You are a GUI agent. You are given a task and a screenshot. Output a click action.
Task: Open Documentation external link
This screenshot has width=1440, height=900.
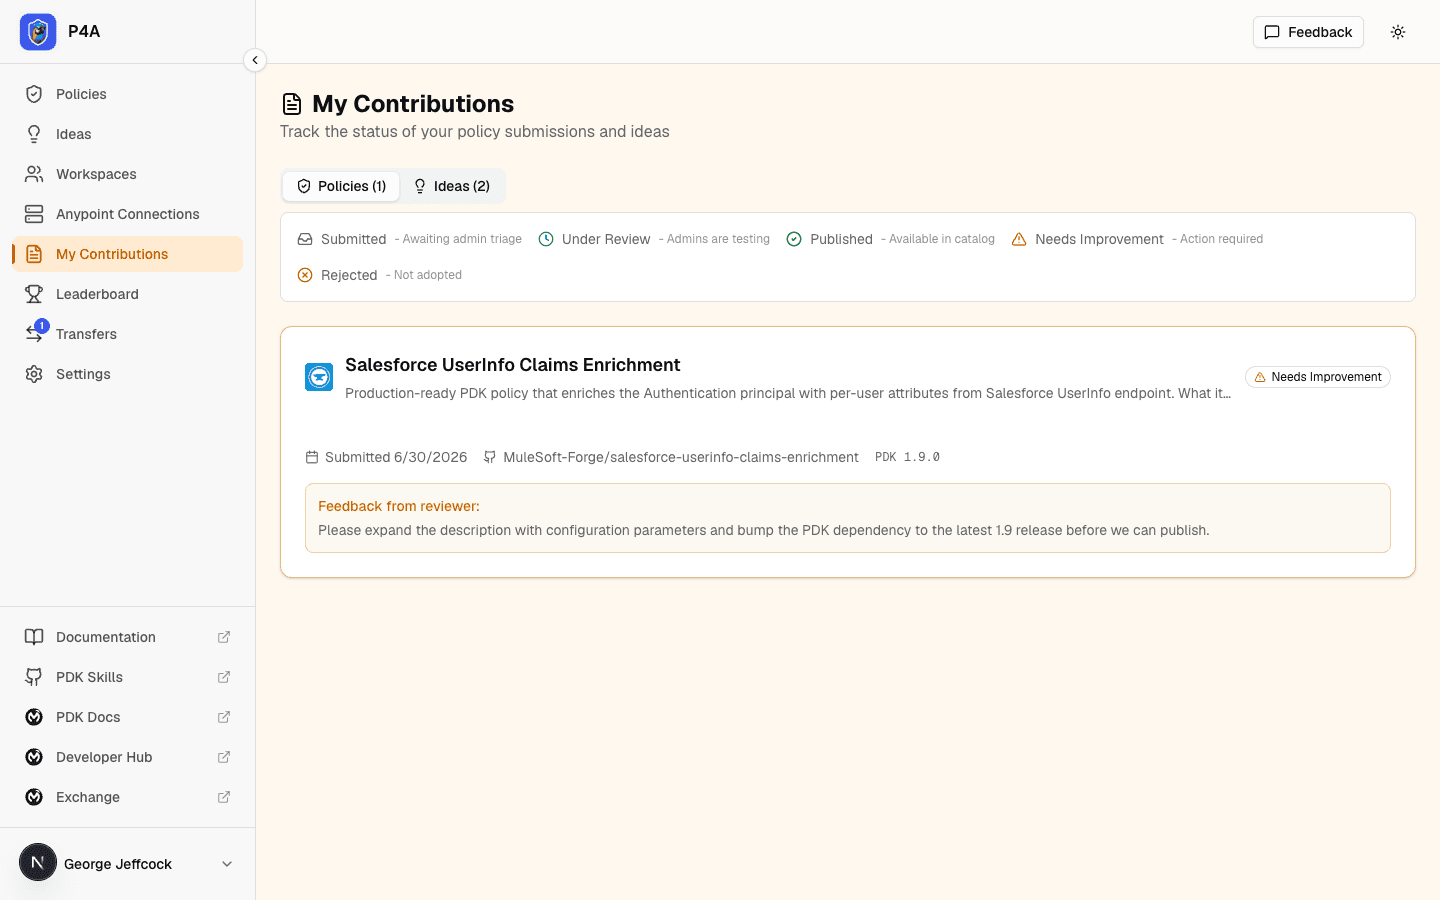[127, 637]
